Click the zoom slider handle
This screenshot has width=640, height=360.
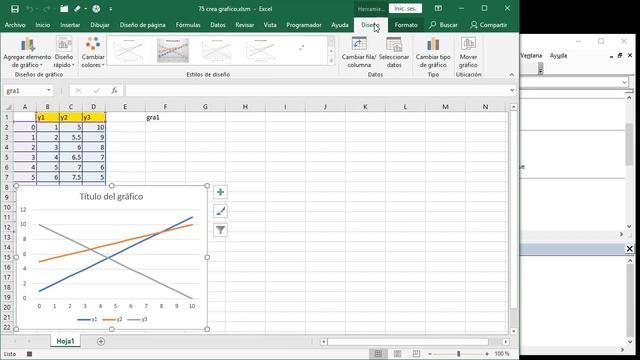pyautogui.click(x=458, y=354)
